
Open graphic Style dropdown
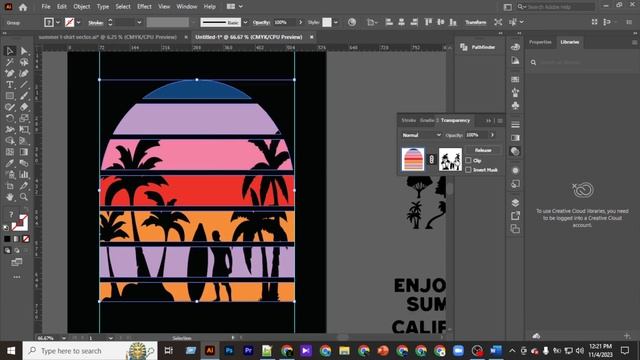(336, 22)
